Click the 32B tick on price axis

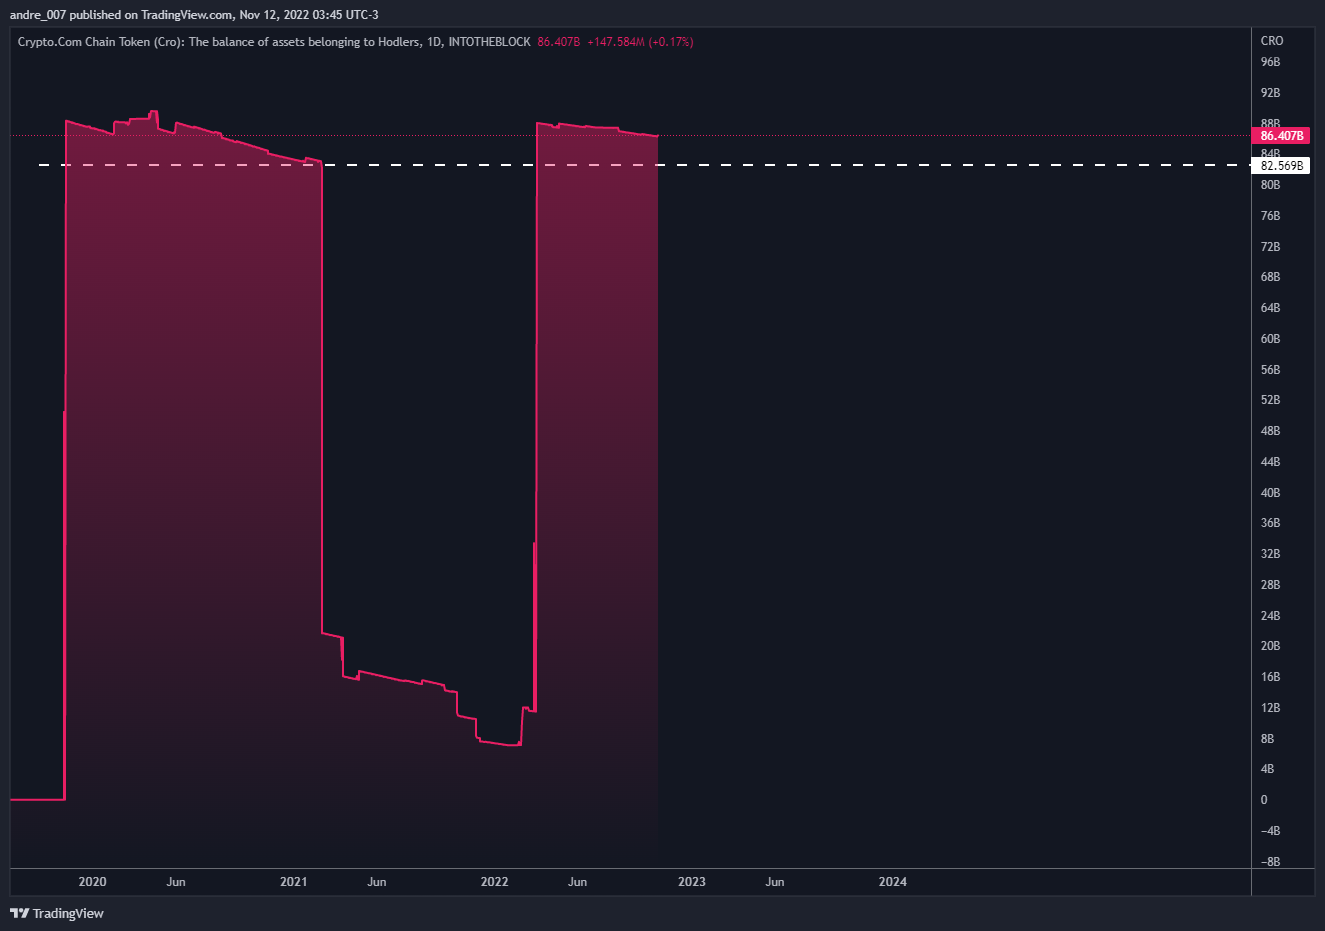1270,554
